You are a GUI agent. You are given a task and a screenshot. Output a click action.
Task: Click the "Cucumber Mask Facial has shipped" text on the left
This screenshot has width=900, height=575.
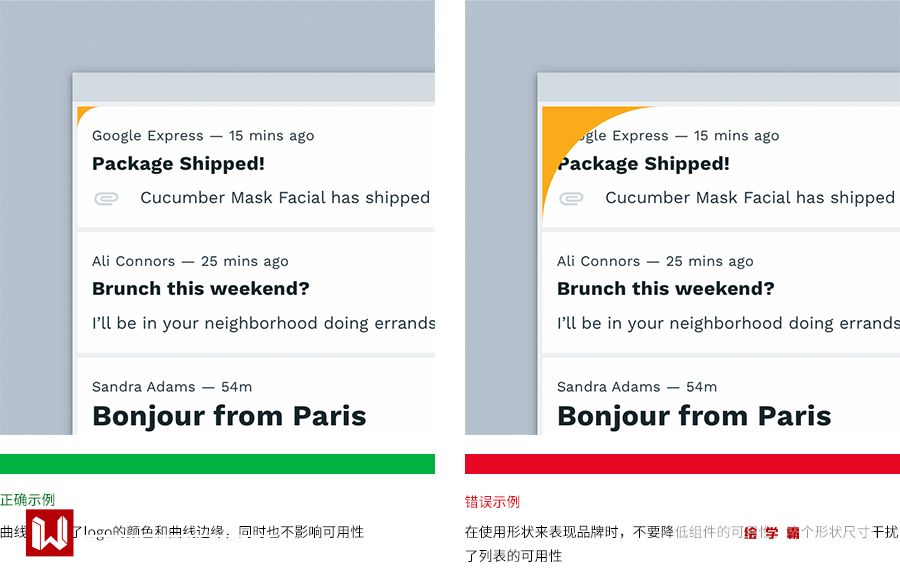[285, 198]
